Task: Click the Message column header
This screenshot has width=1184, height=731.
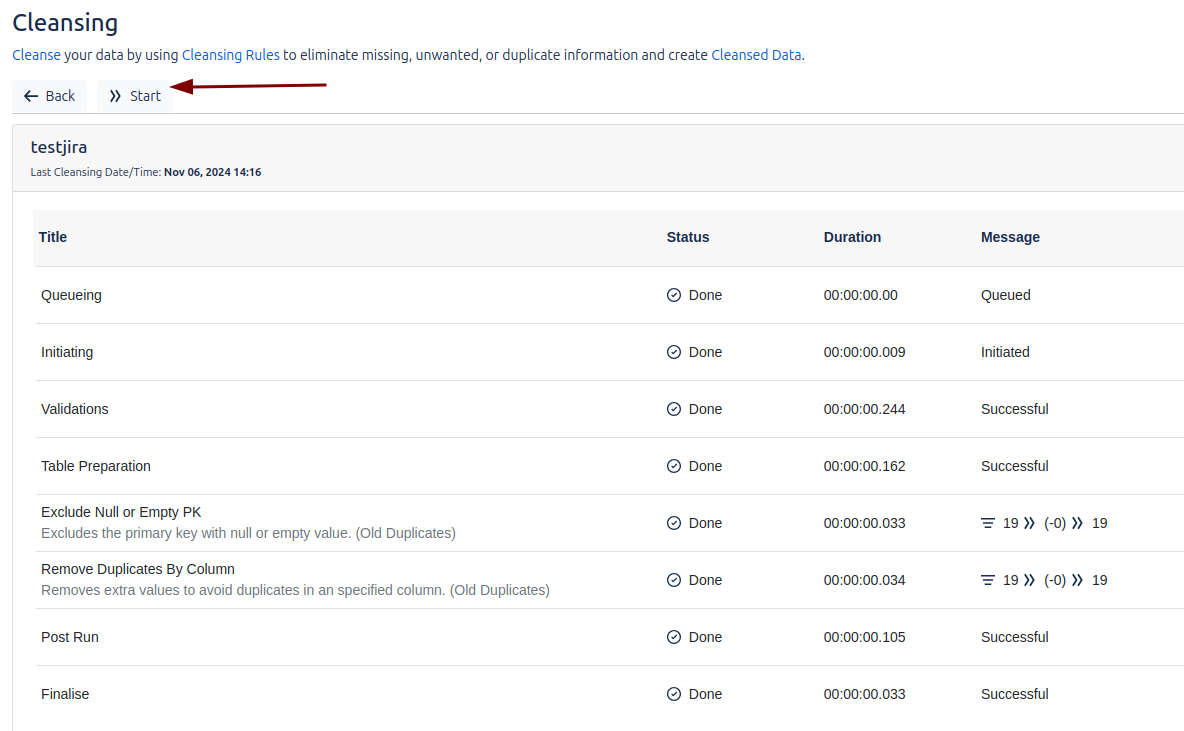Action: click(x=1010, y=237)
